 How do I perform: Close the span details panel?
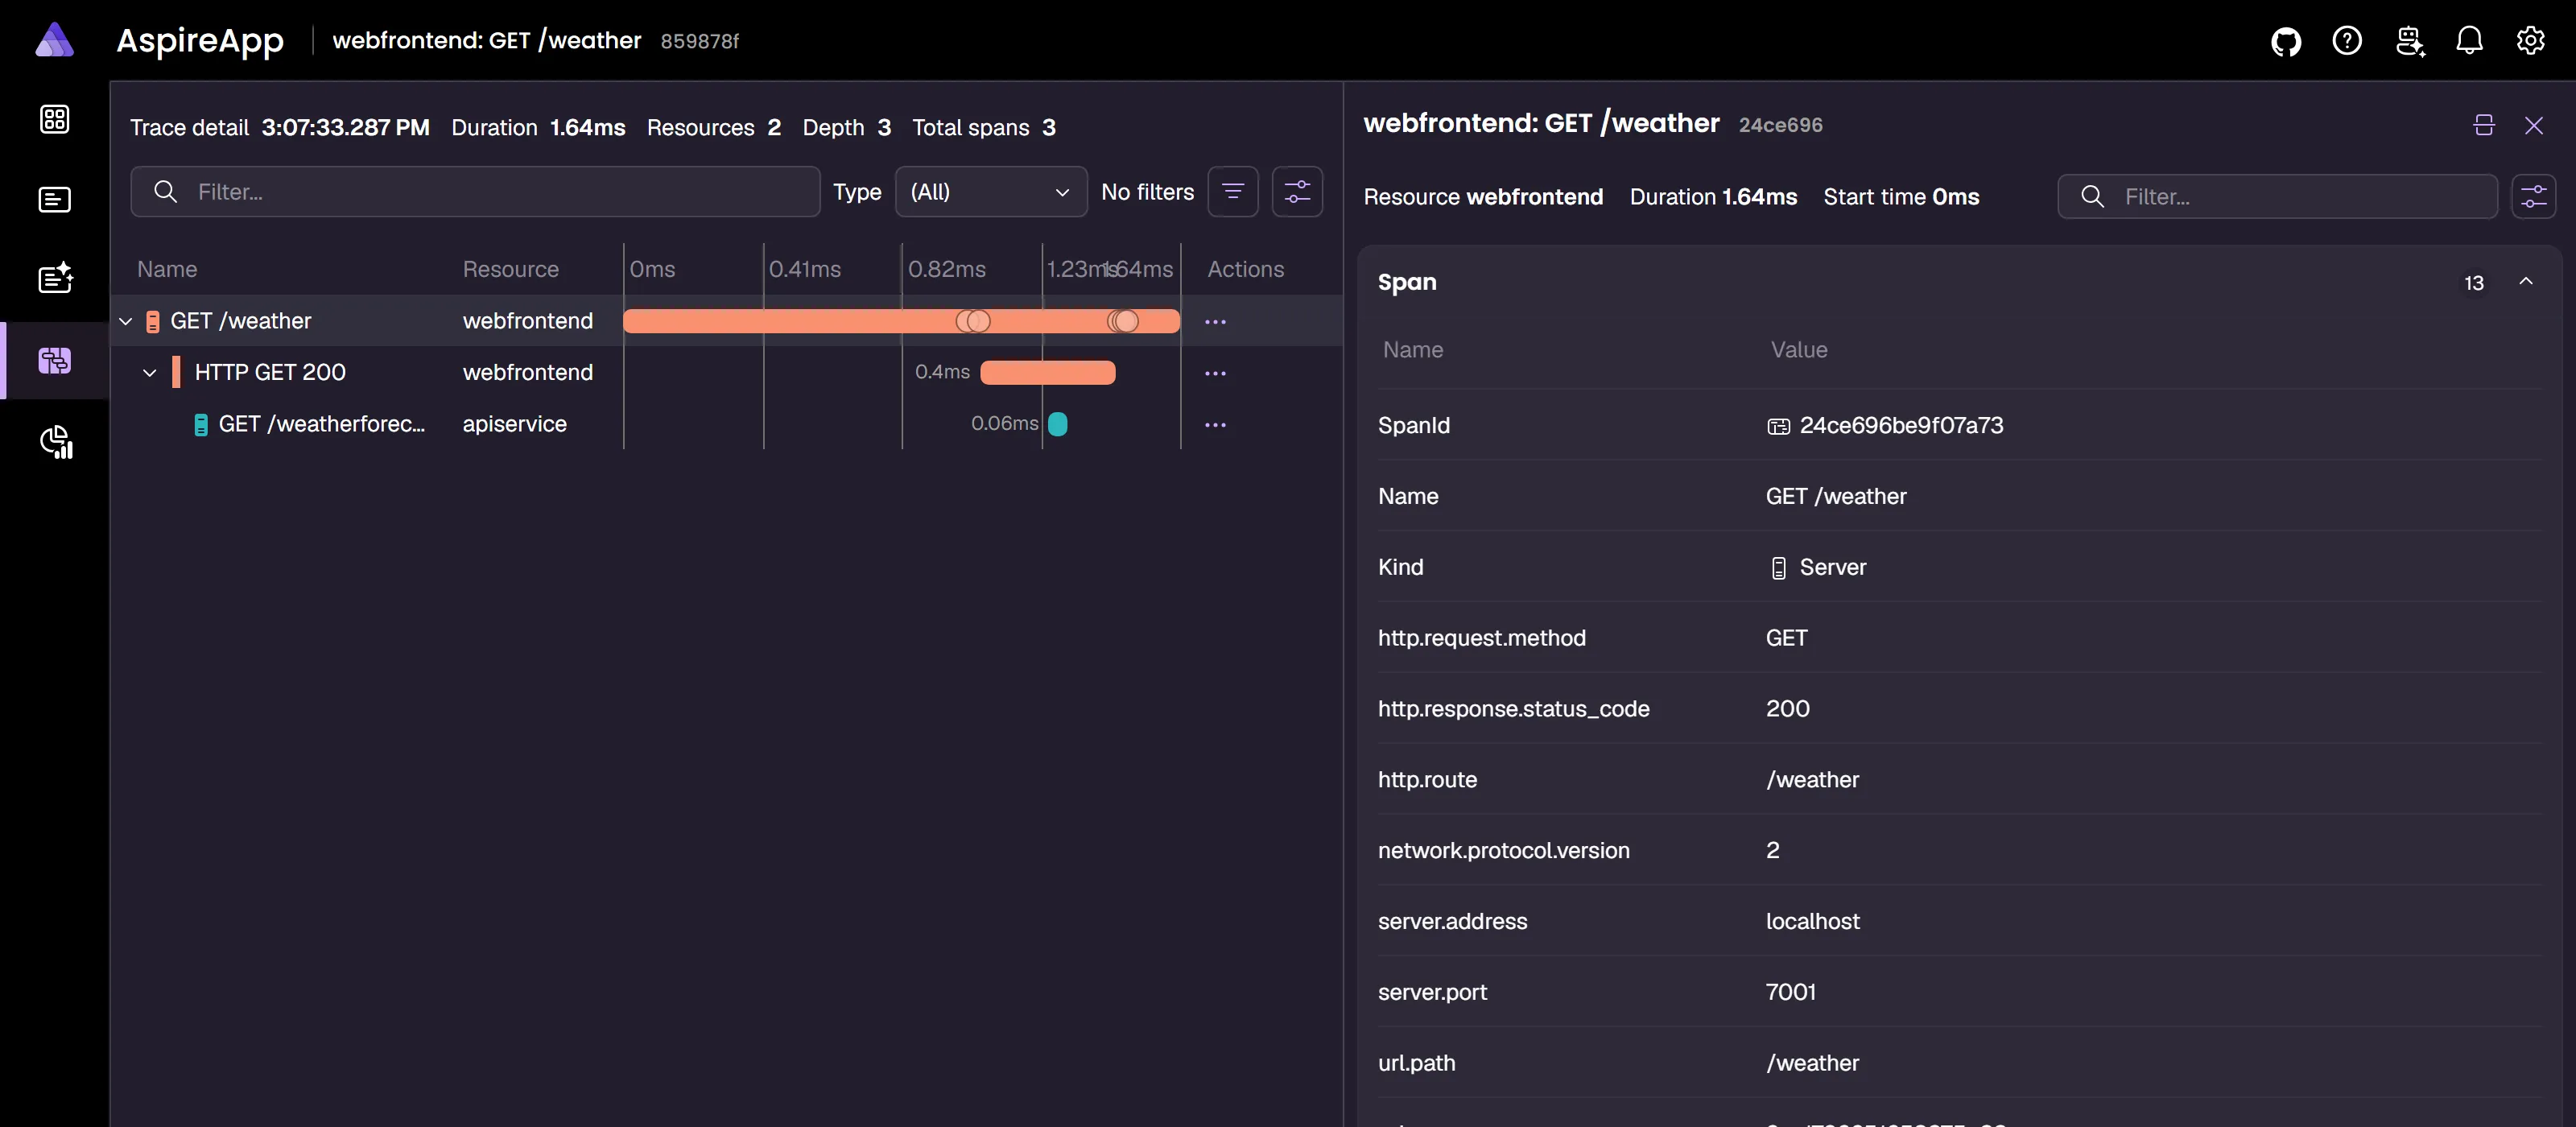point(2533,125)
